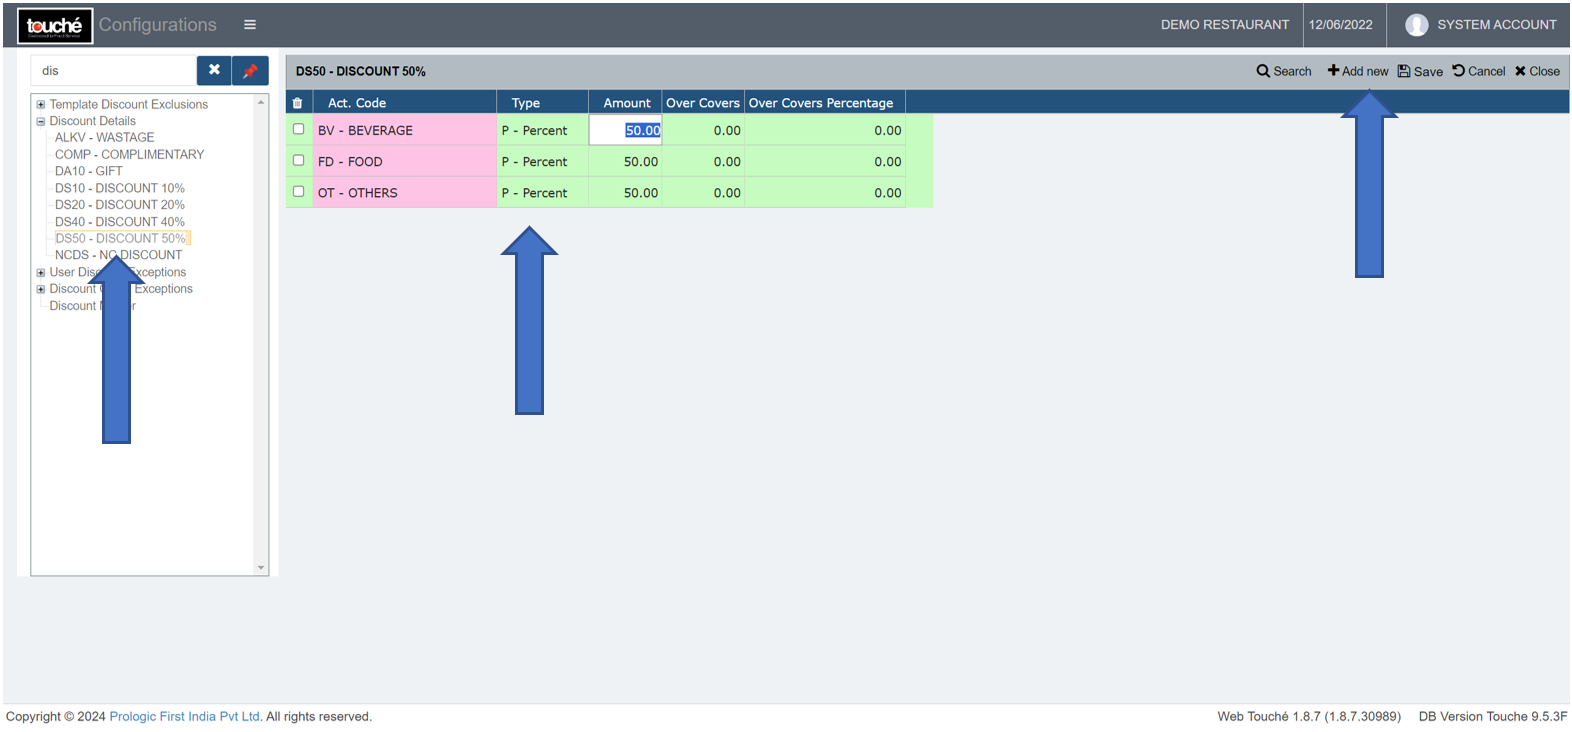Open the Prologic First India Pvt Ltd link

point(185,716)
